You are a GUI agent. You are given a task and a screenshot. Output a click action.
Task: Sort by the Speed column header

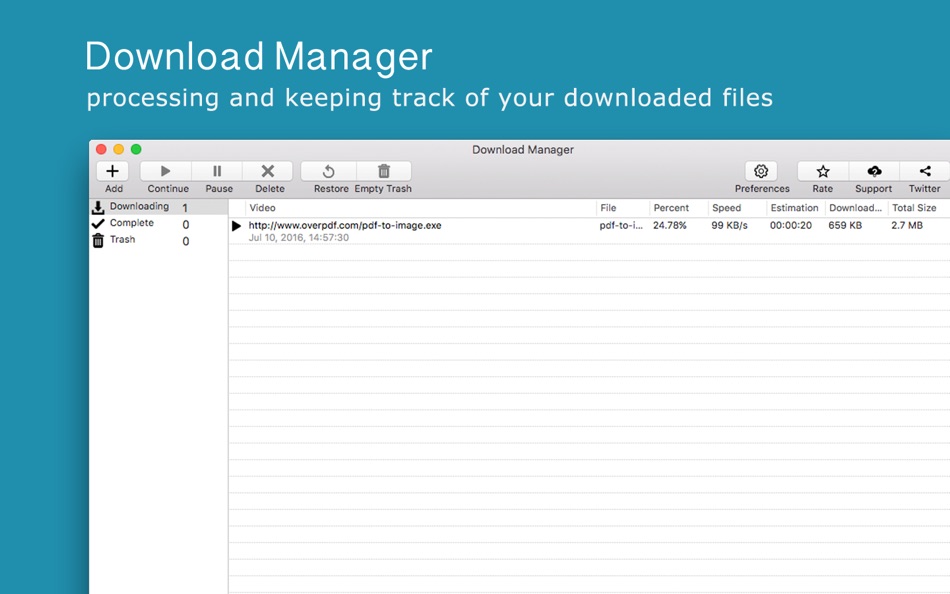tap(737, 208)
